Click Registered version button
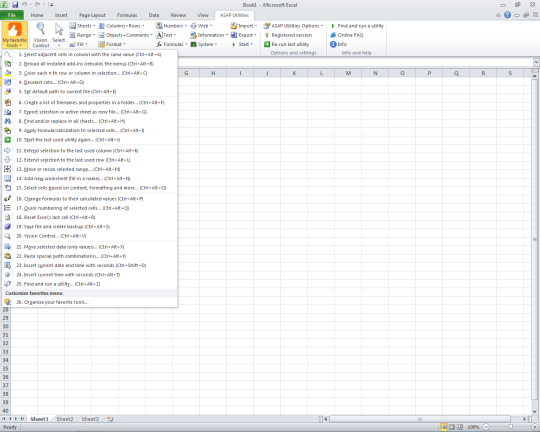540x432 pixels. (288, 35)
